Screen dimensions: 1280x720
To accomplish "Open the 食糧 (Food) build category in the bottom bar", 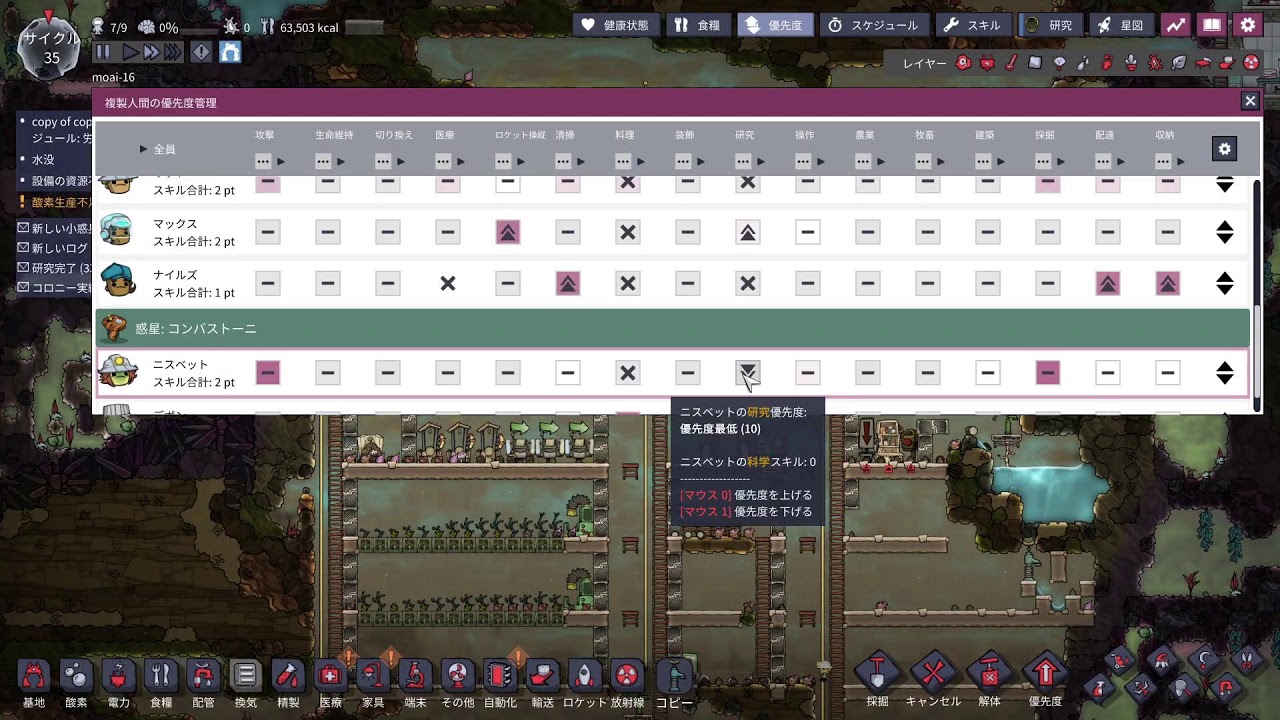I will [x=161, y=677].
